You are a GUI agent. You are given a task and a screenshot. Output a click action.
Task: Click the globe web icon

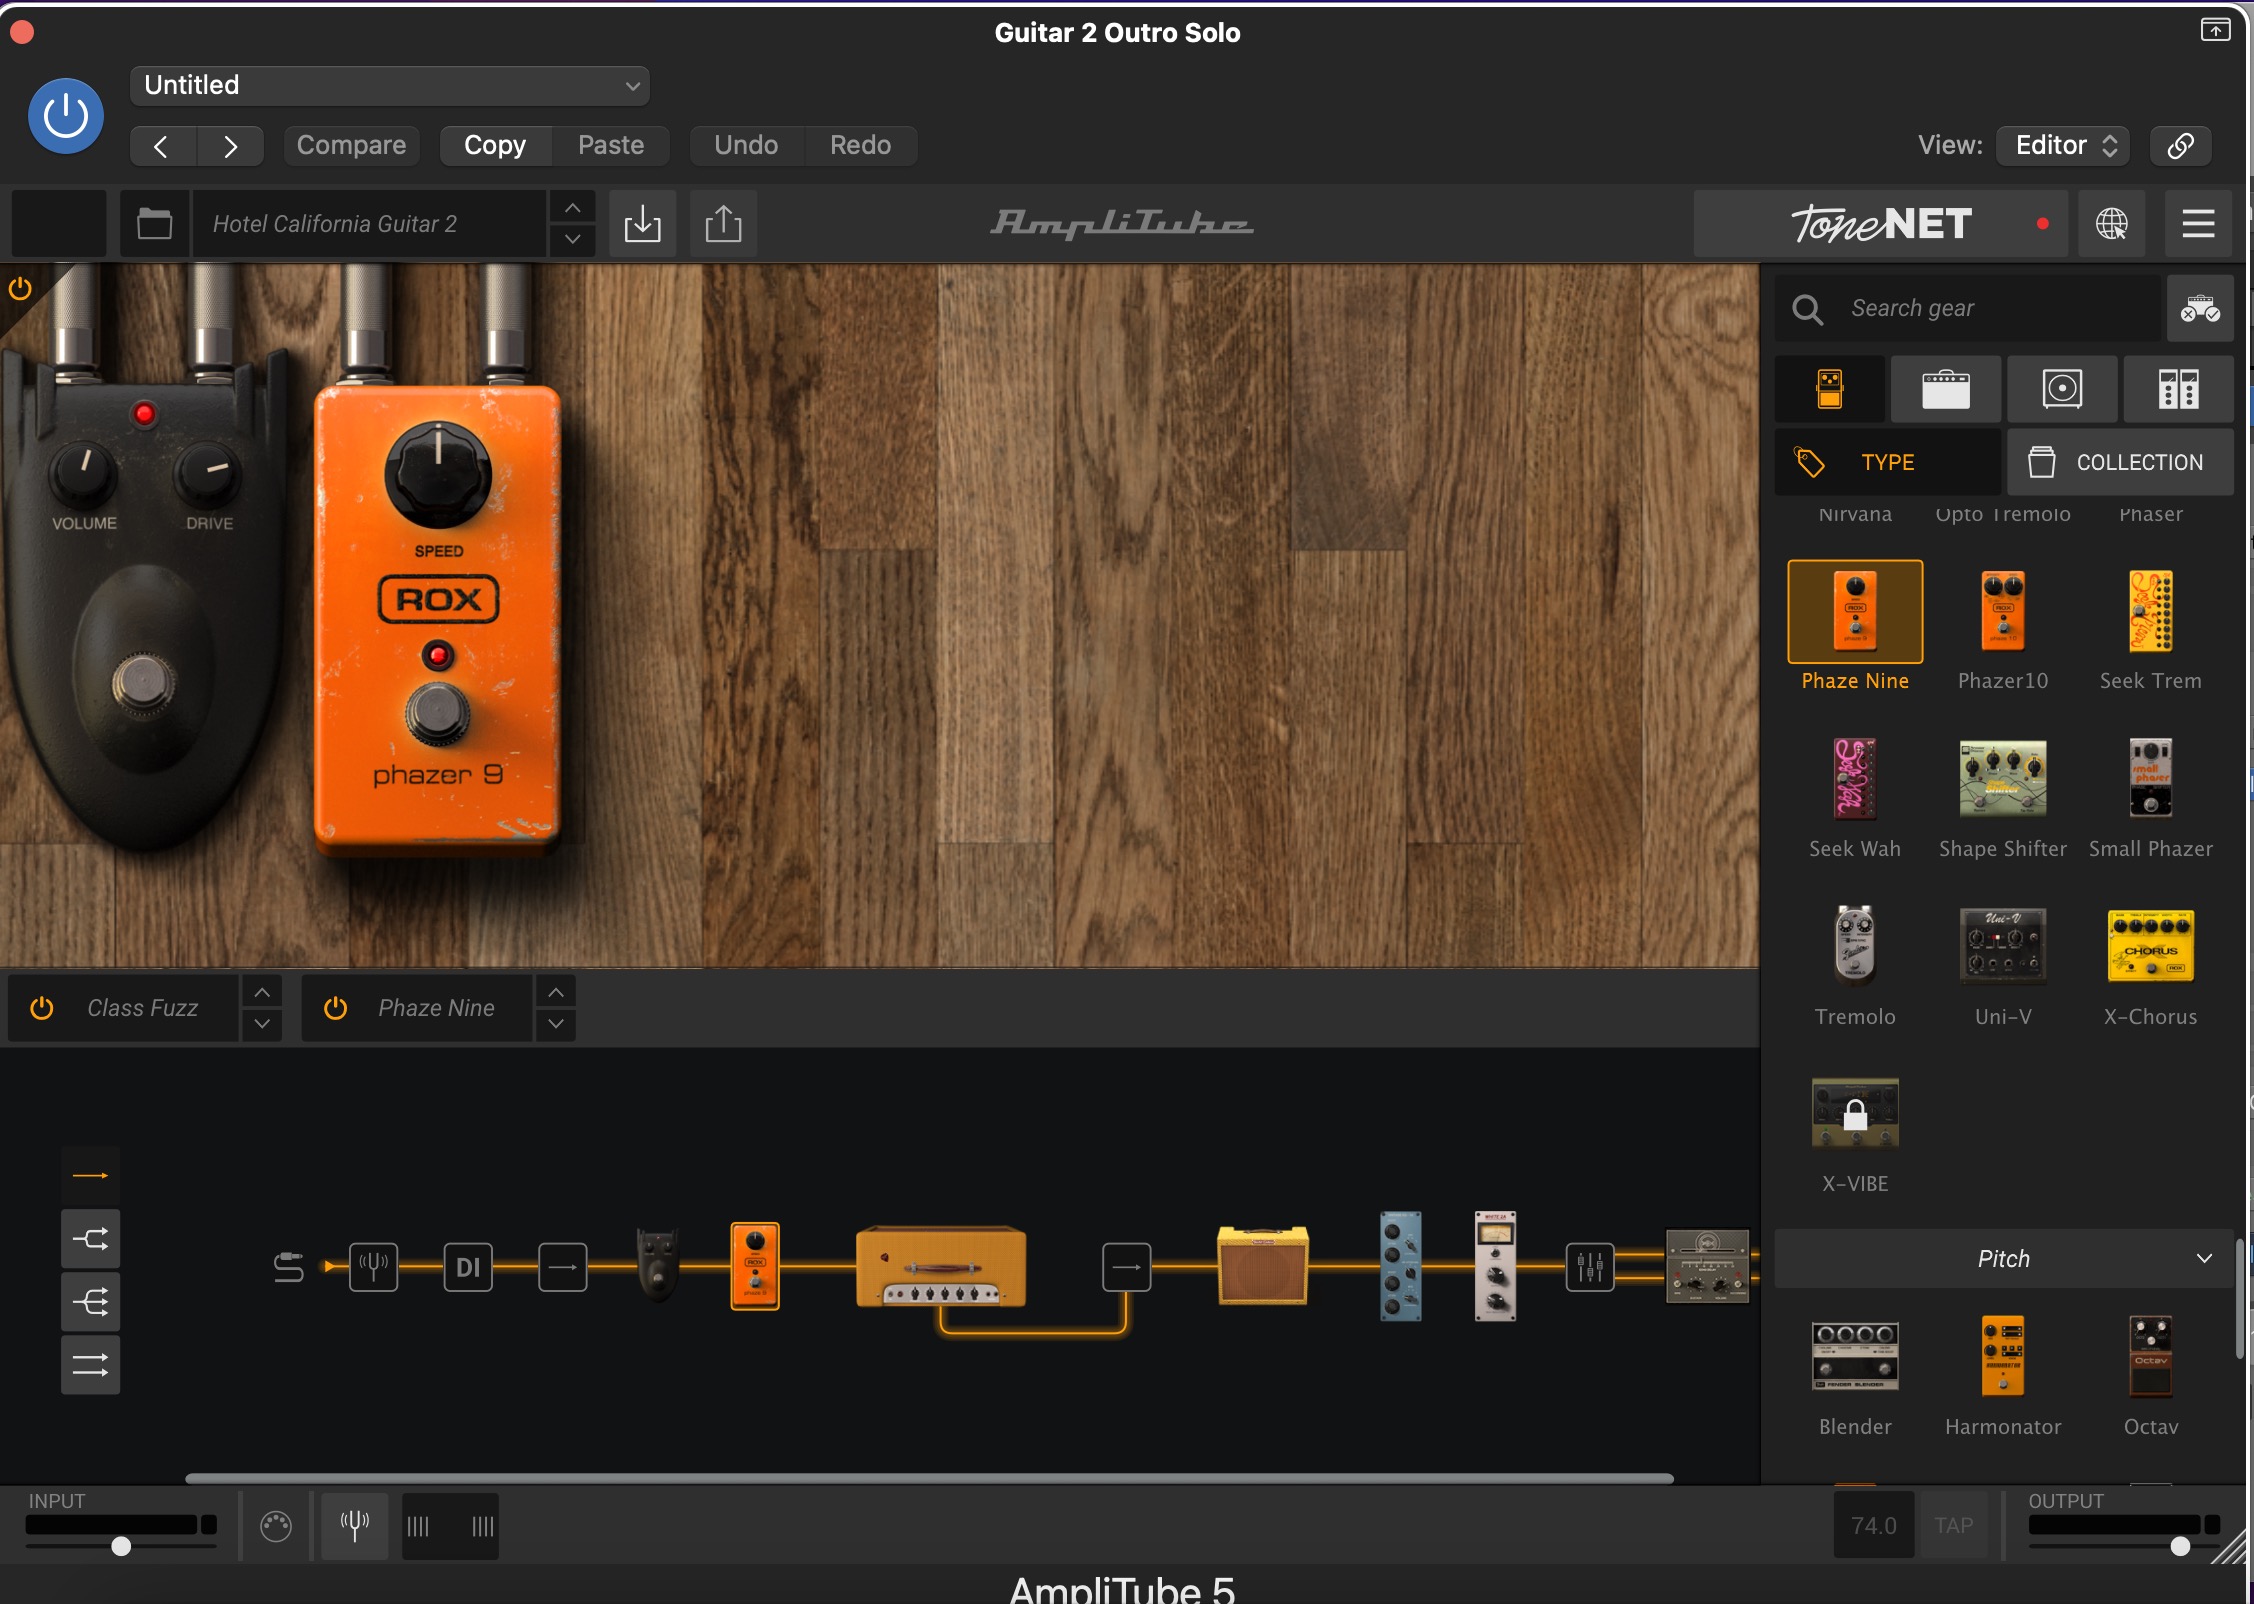pyautogui.click(x=2111, y=224)
